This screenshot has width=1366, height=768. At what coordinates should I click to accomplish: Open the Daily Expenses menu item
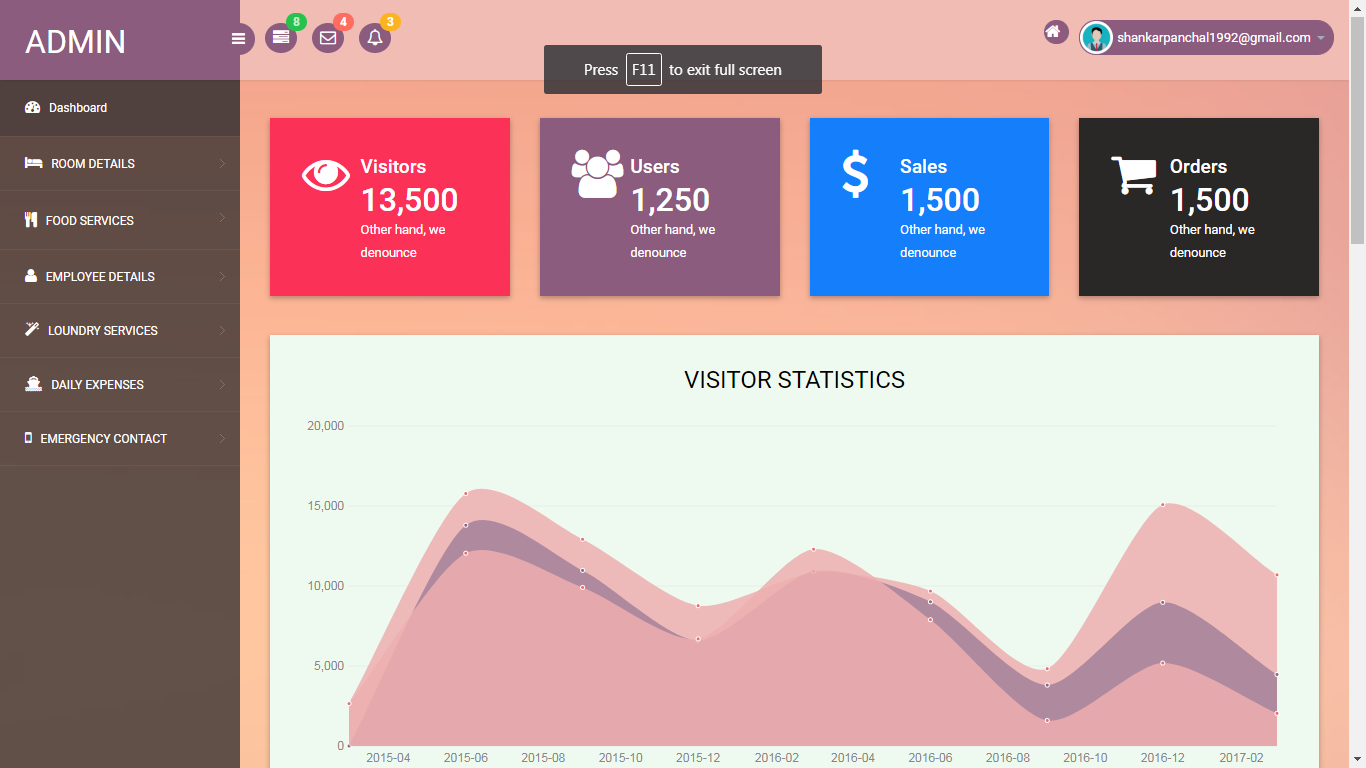coord(120,384)
